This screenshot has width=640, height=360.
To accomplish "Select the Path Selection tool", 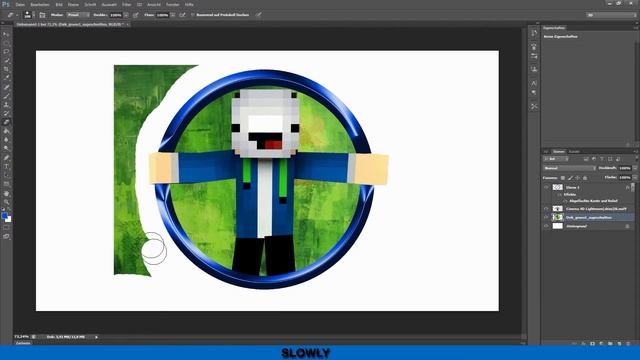I will pos(6,176).
